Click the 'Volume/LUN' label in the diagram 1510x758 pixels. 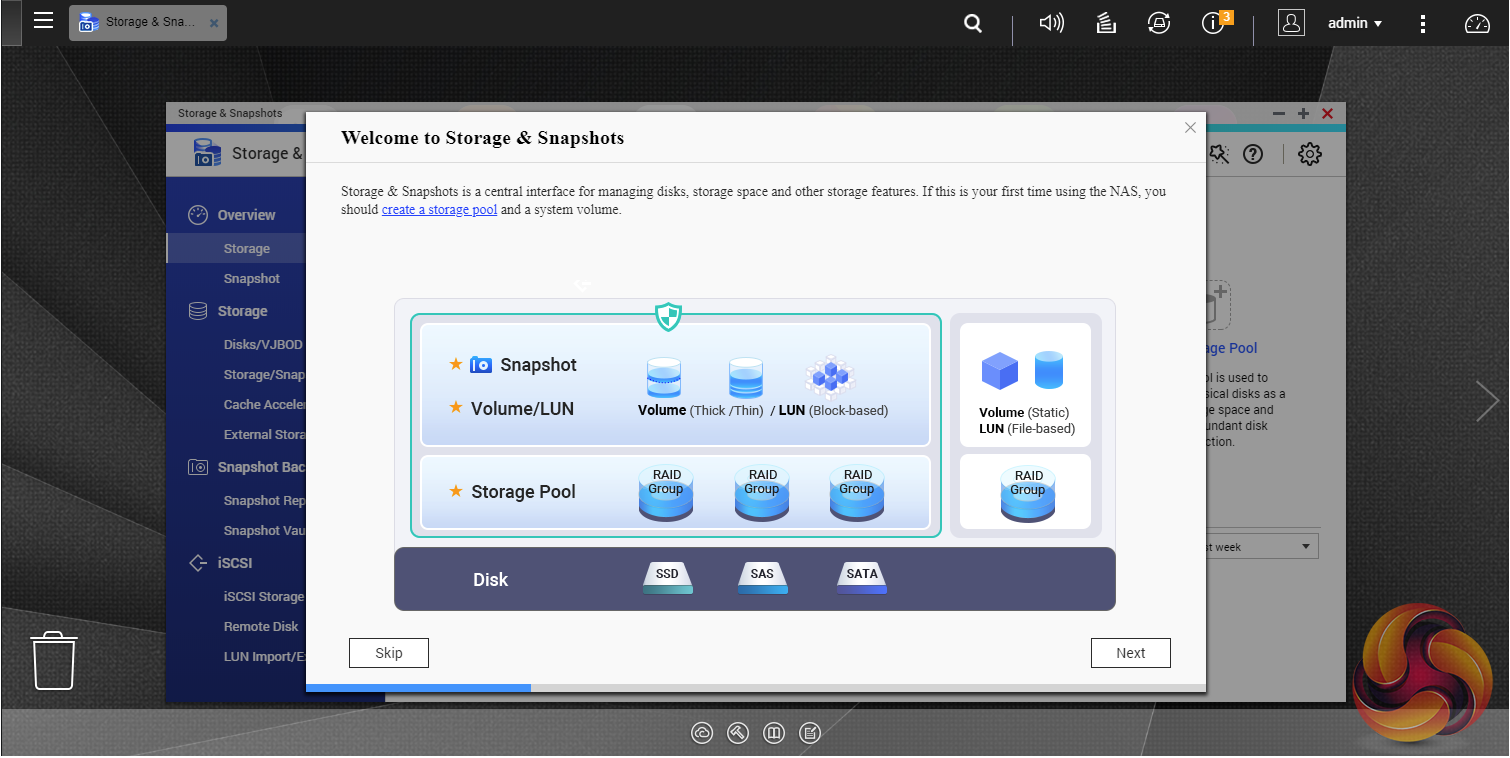523,408
